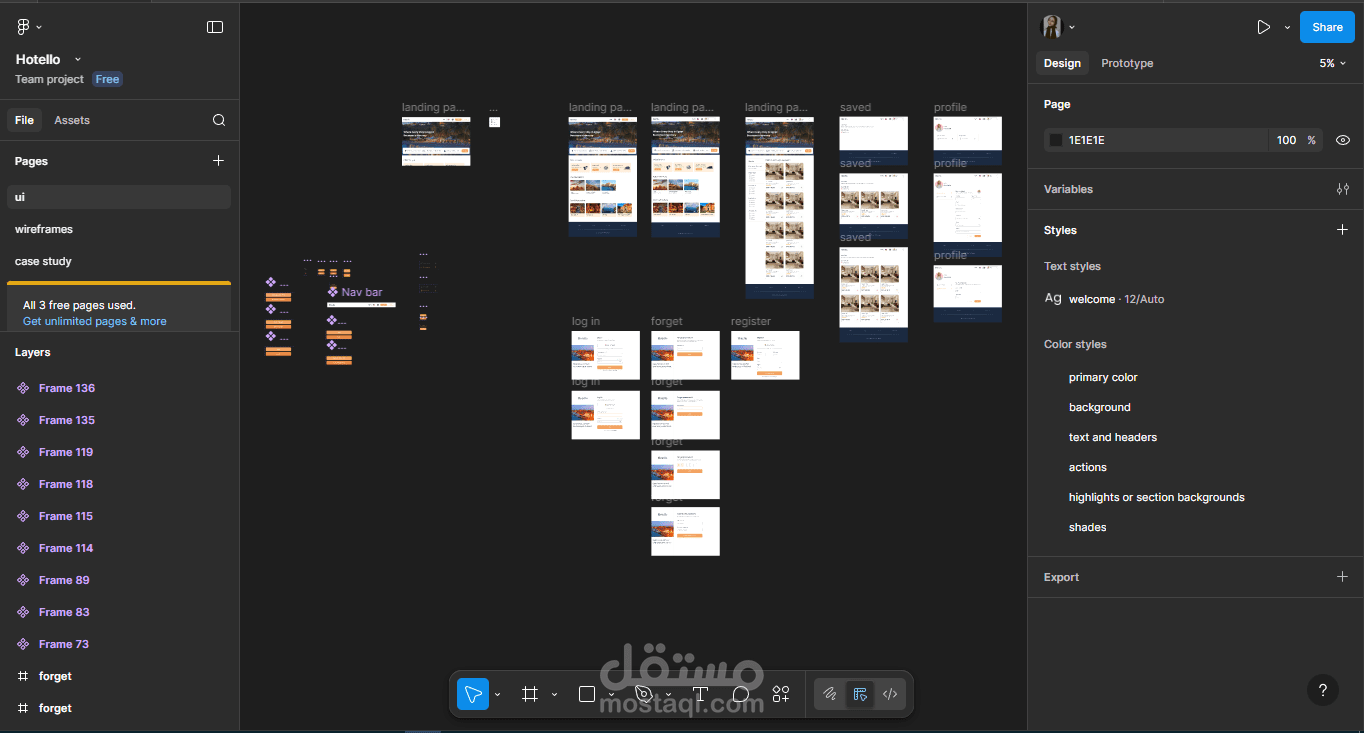1364x733 pixels.
Task: Switch to Dev Mode code icon
Action: click(889, 694)
